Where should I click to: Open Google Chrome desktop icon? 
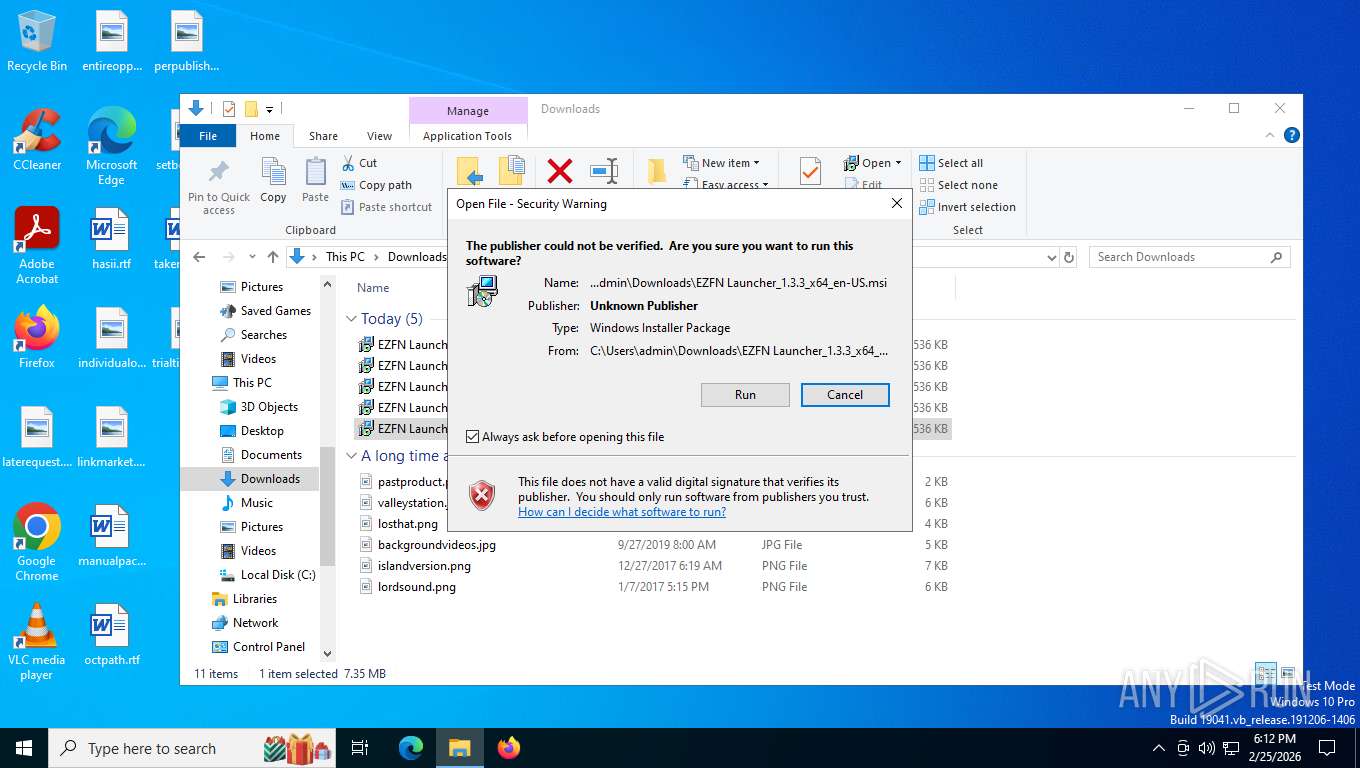pyautogui.click(x=37, y=542)
